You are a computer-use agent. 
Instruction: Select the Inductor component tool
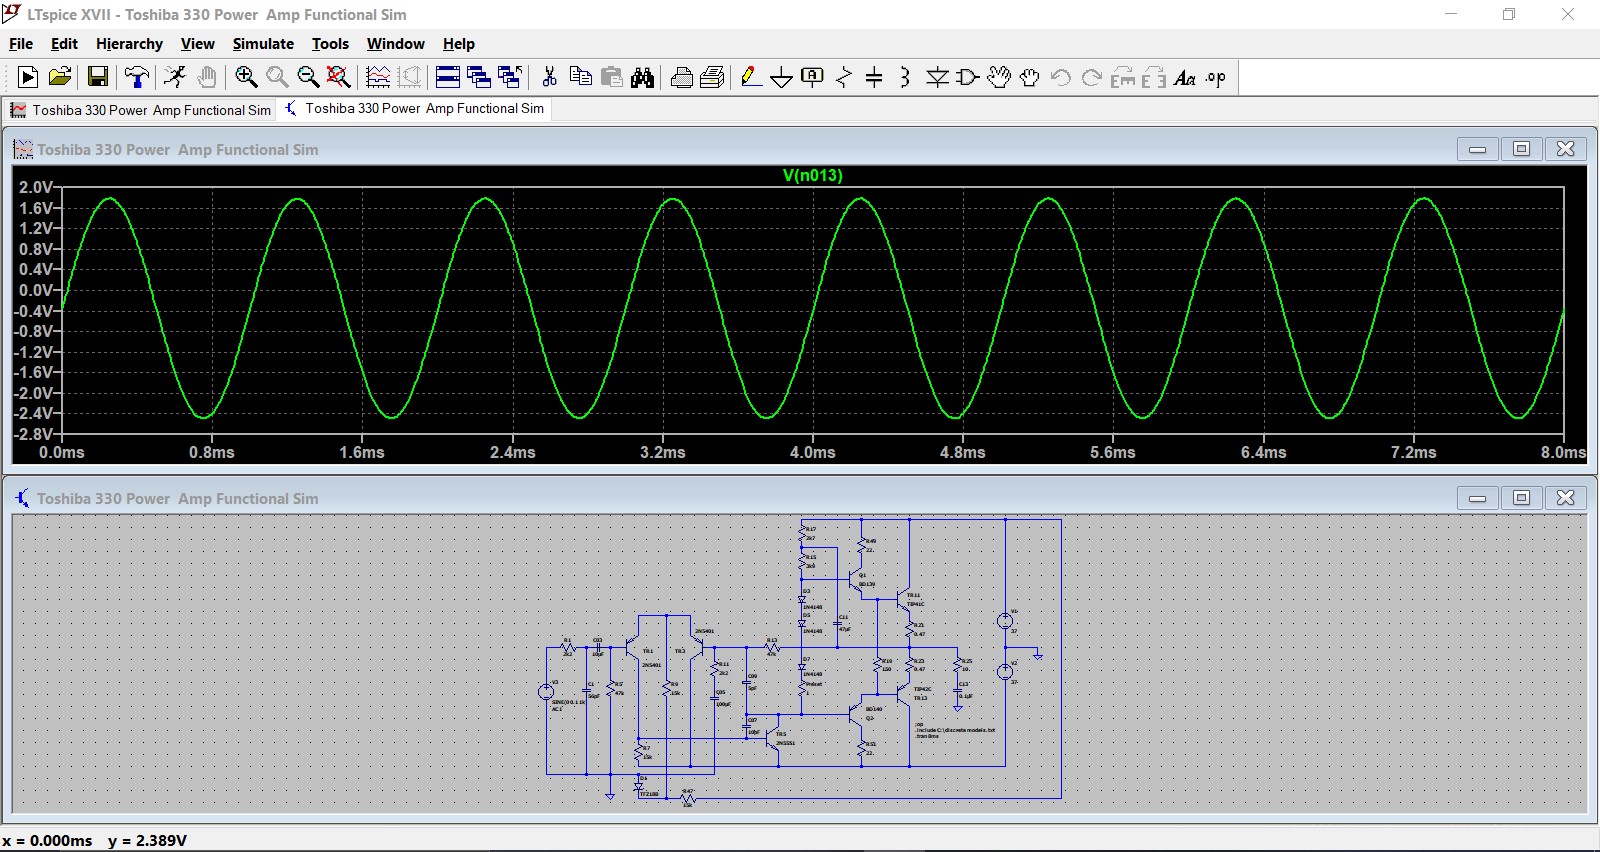pyautogui.click(x=905, y=77)
